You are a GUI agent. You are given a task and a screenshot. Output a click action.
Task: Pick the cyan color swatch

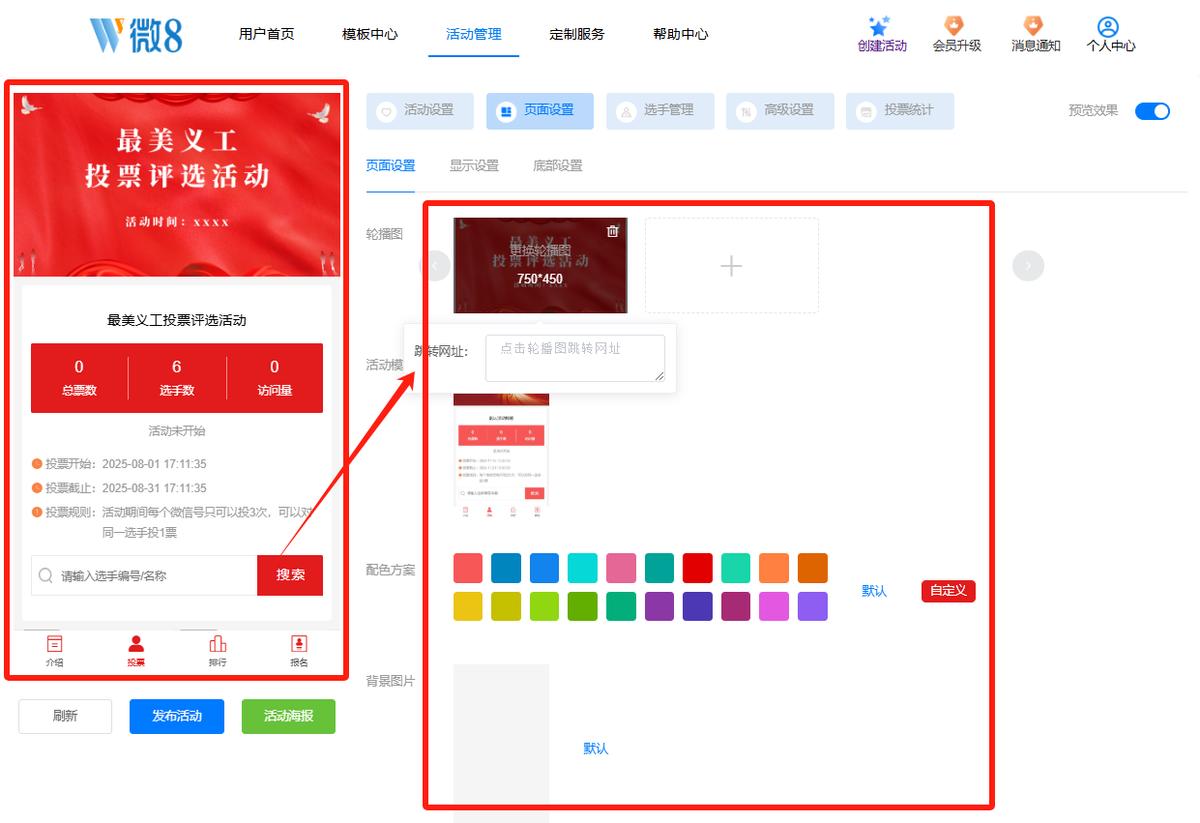click(x=582, y=568)
